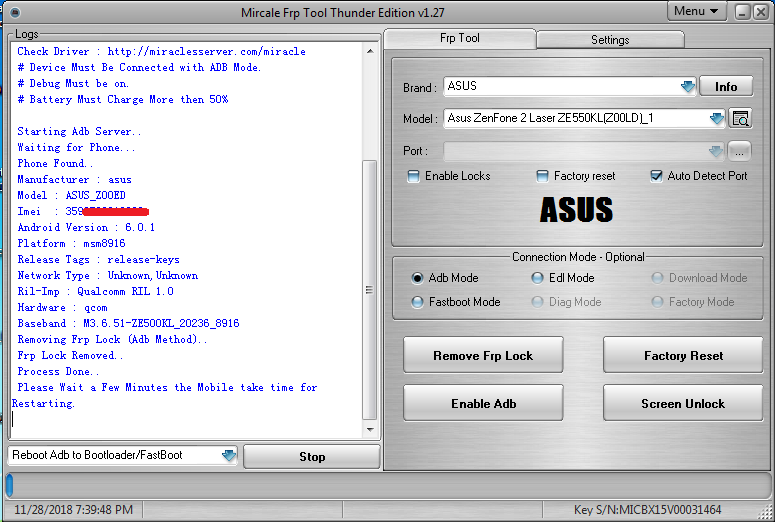Minimize the Miracle Frp Tool window
Image resolution: width=775 pixels, height=522 pixels.
tap(742, 12)
